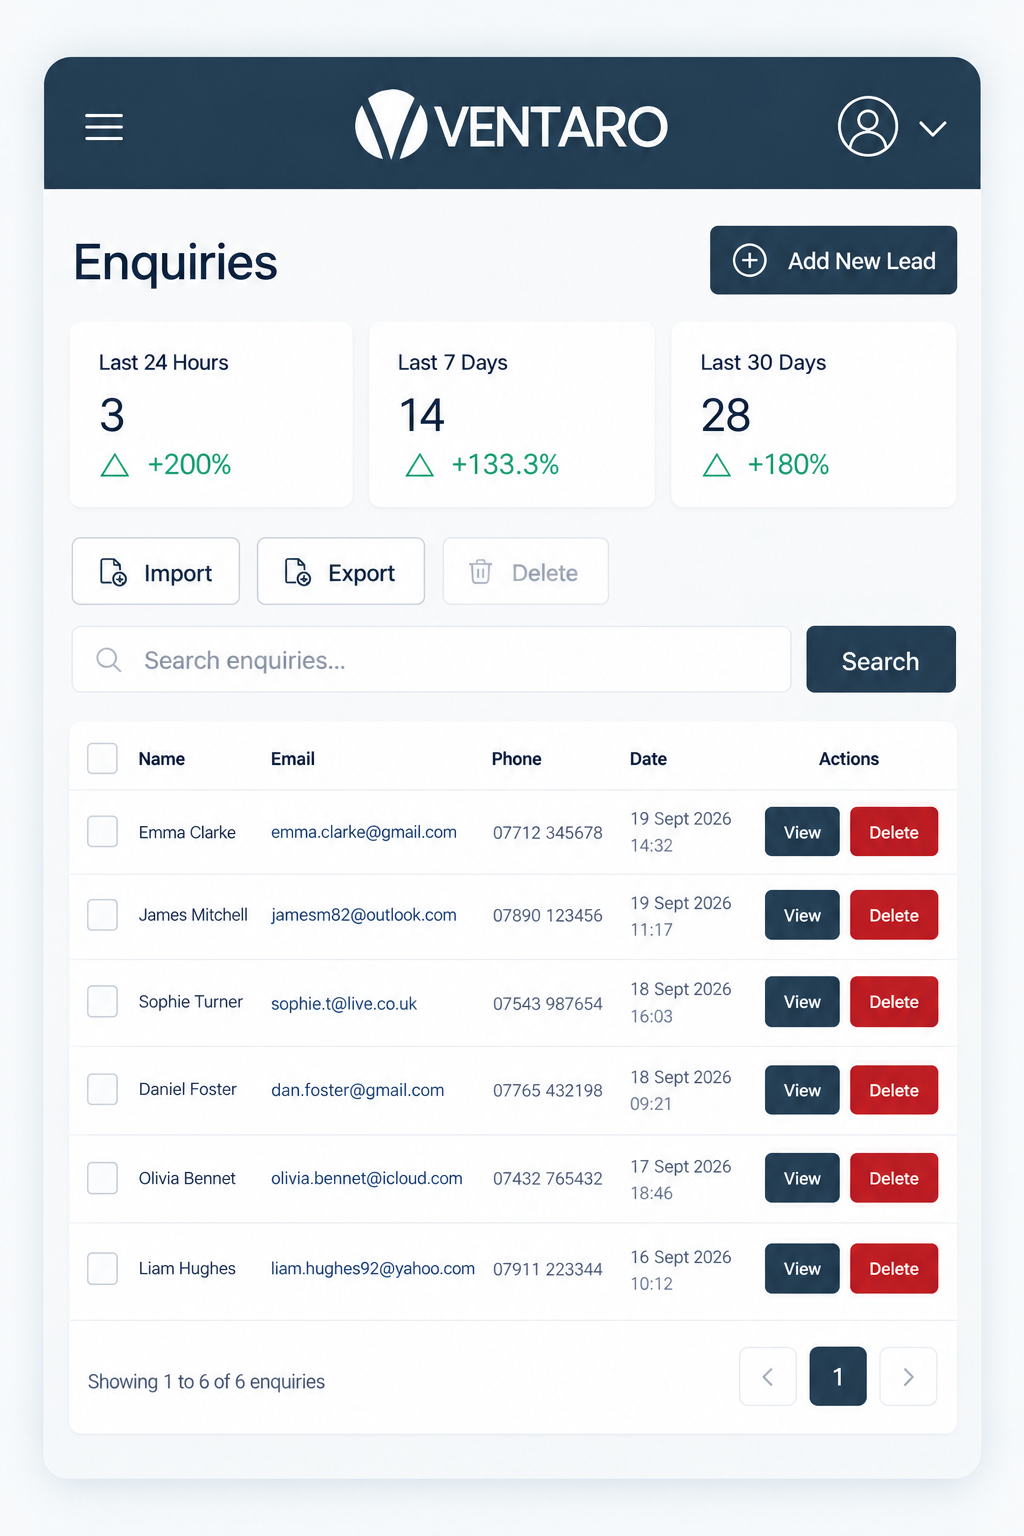Select page 1 in pagination
The height and width of the screenshot is (1536, 1024).
(x=838, y=1376)
